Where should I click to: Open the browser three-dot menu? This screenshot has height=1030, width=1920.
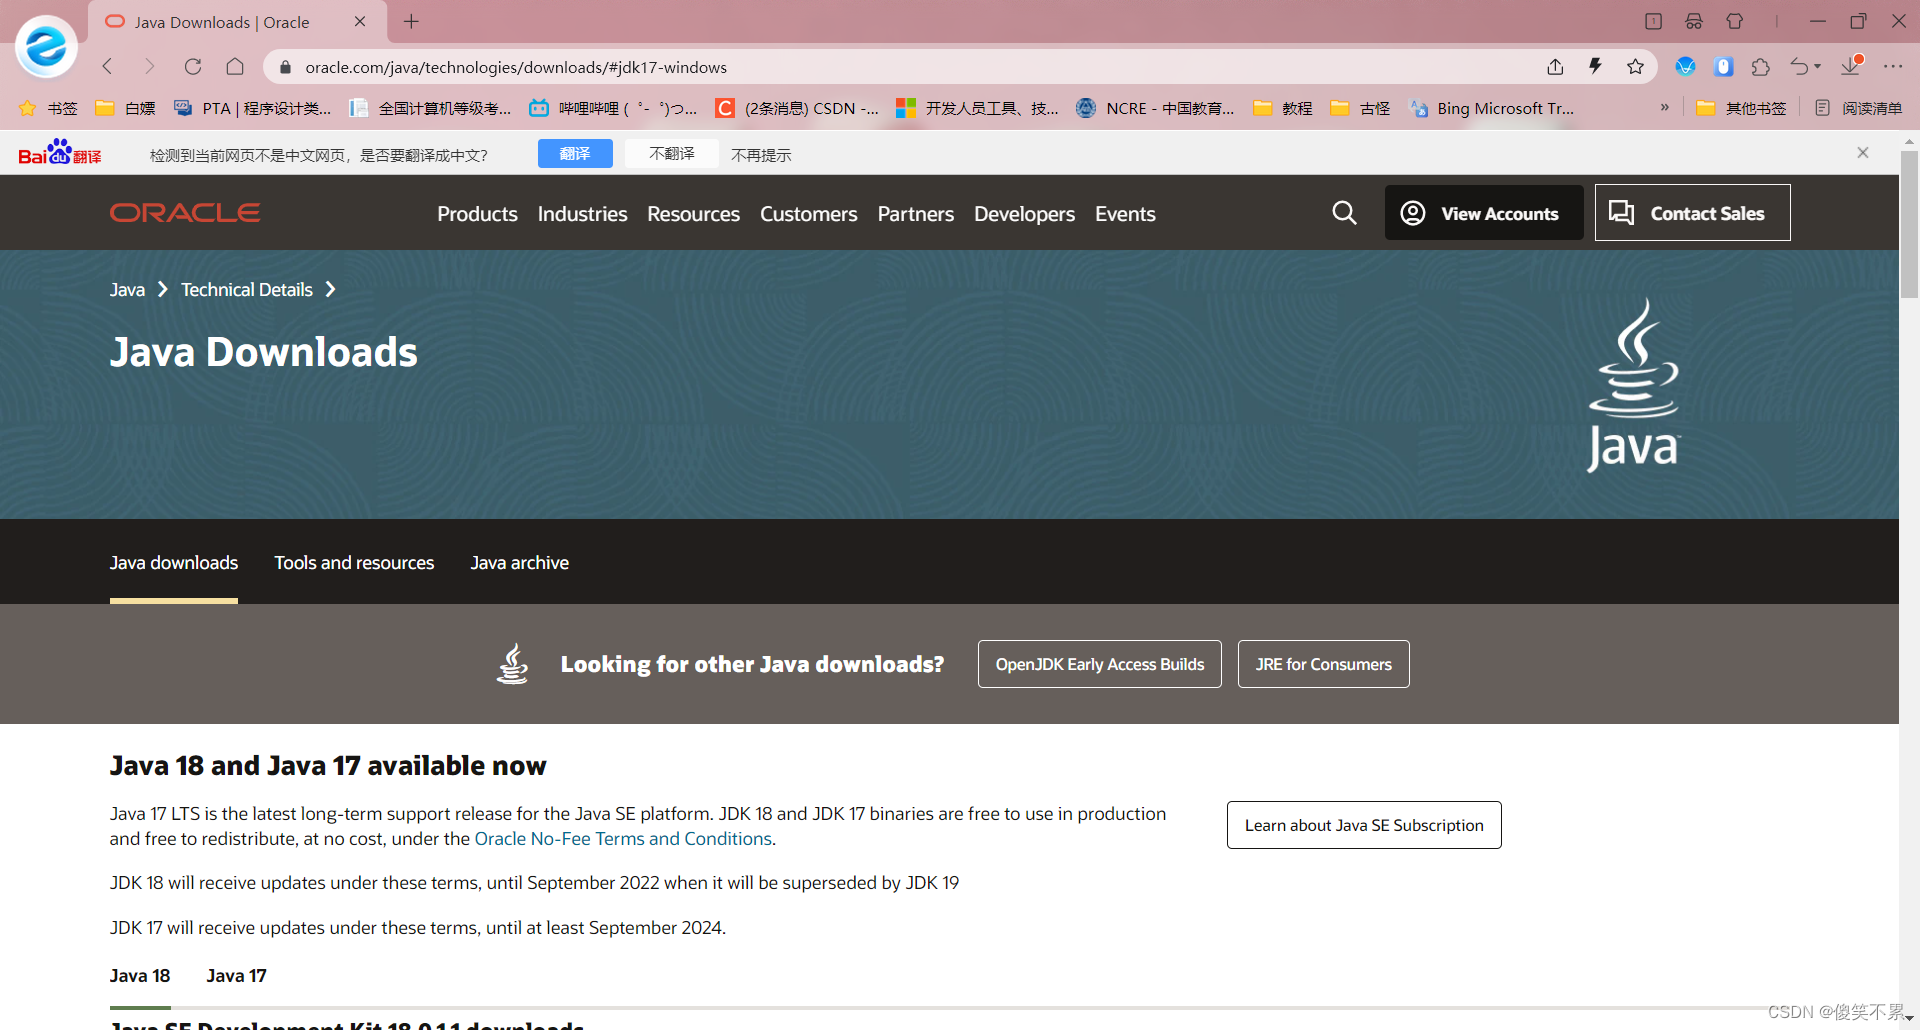coord(1893,67)
